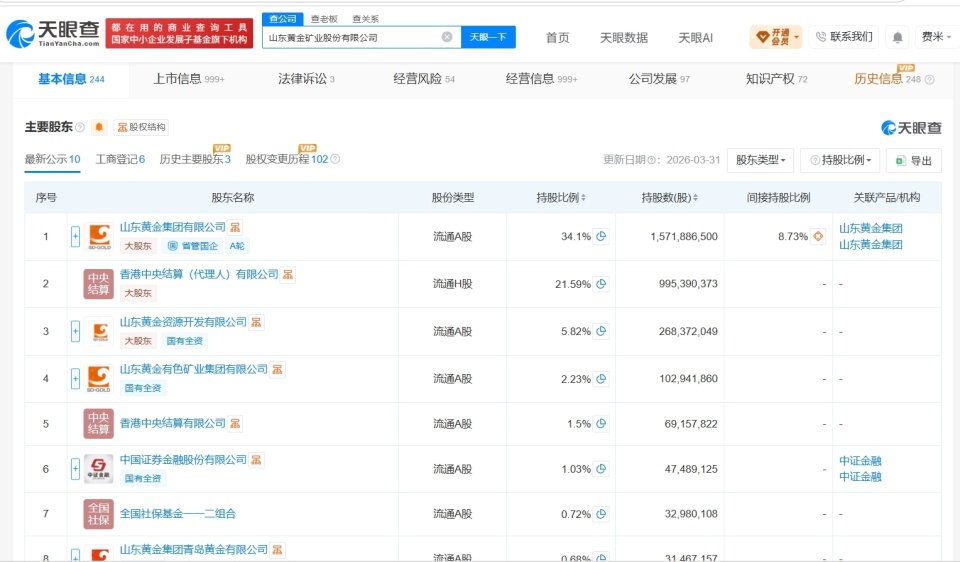Open equity chart icon beside 香港中央结算有限公司
The width and height of the screenshot is (960, 562).
pyautogui.click(x=235, y=423)
